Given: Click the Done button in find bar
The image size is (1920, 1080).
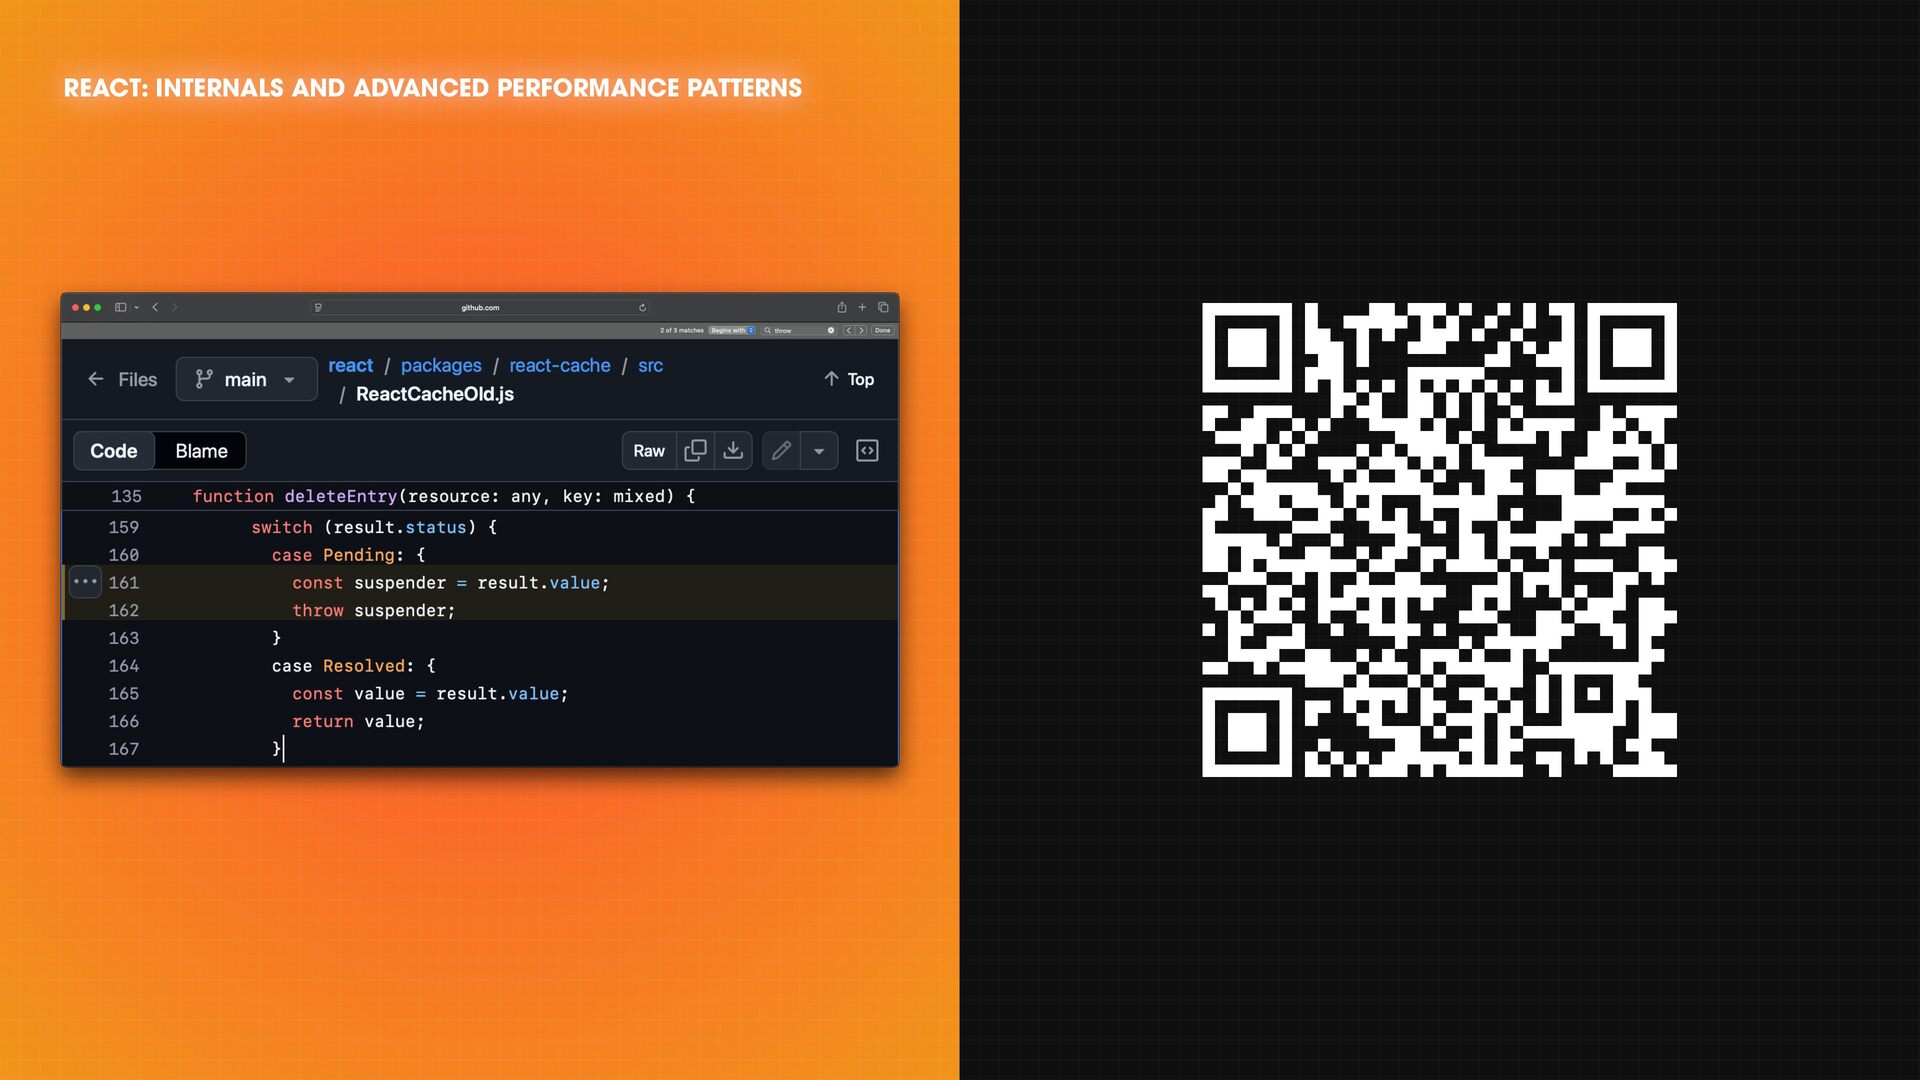Looking at the screenshot, I should (x=882, y=330).
